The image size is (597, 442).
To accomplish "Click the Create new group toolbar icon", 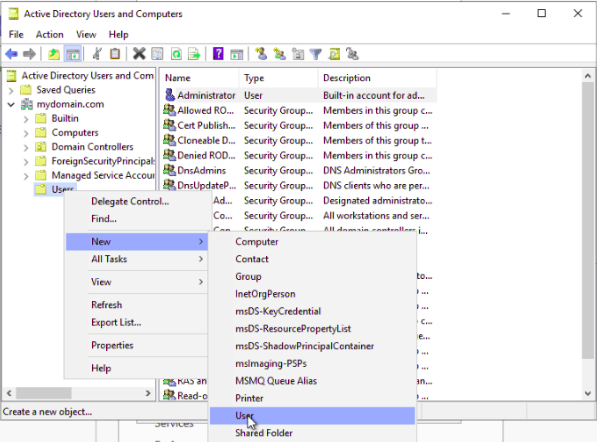I will coord(279,54).
